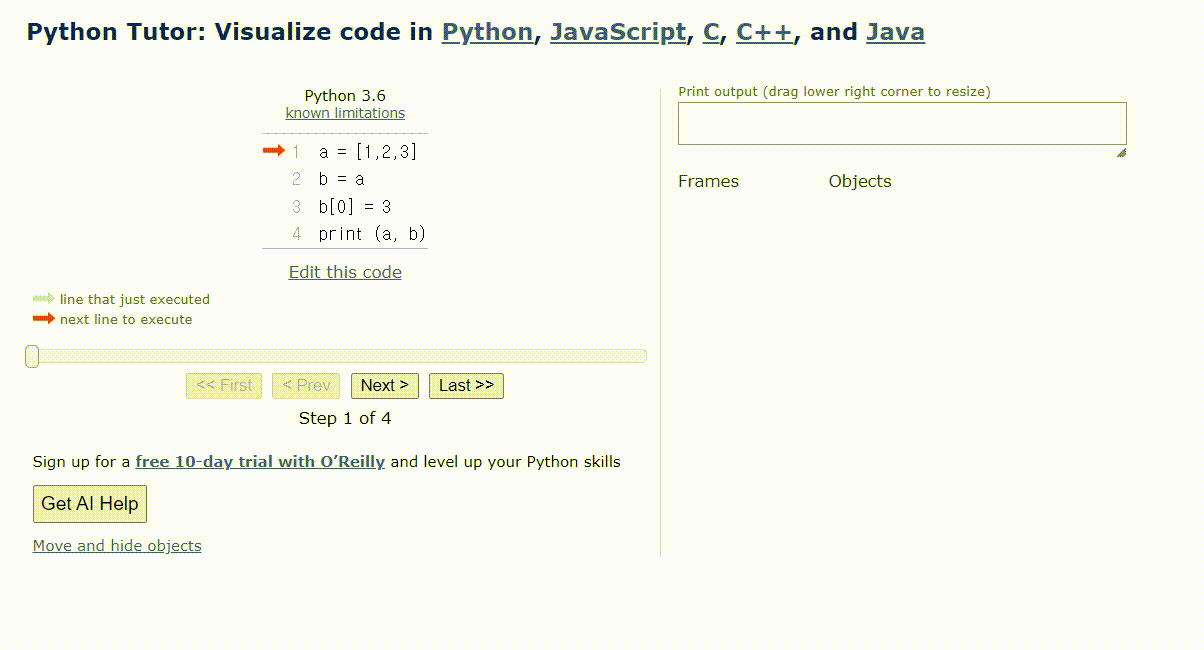Viewport: 1204px width, 650px height.
Task: Click line number 3 in the code gutter
Action: click(x=296, y=207)
